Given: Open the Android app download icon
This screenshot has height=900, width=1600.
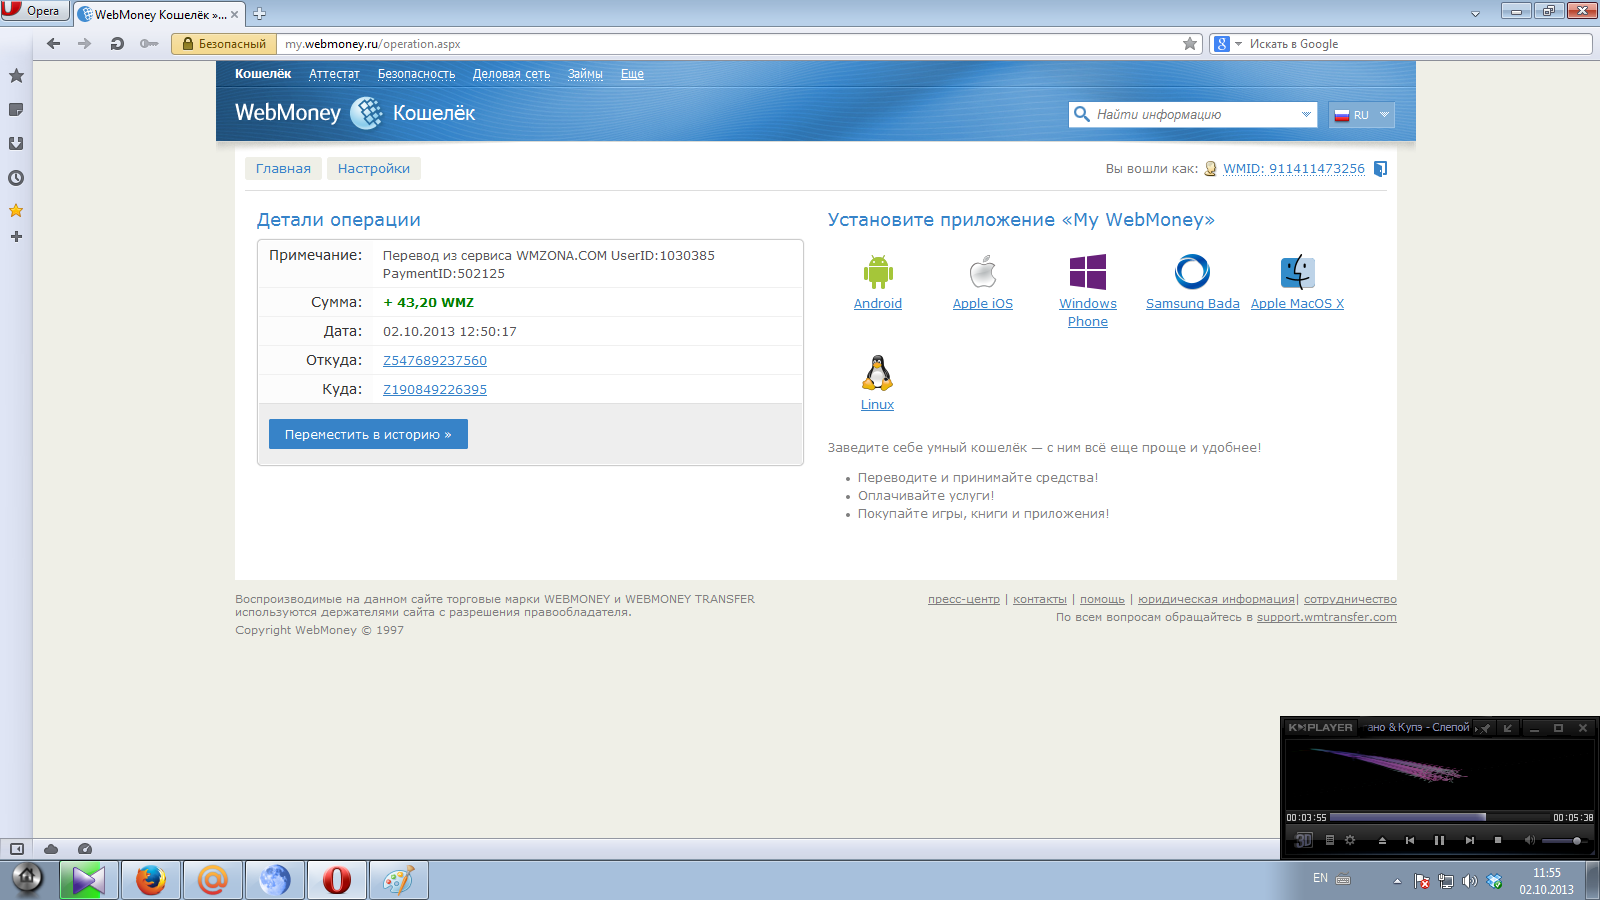Looking at the screenshot, I should [x=877, y=272].
